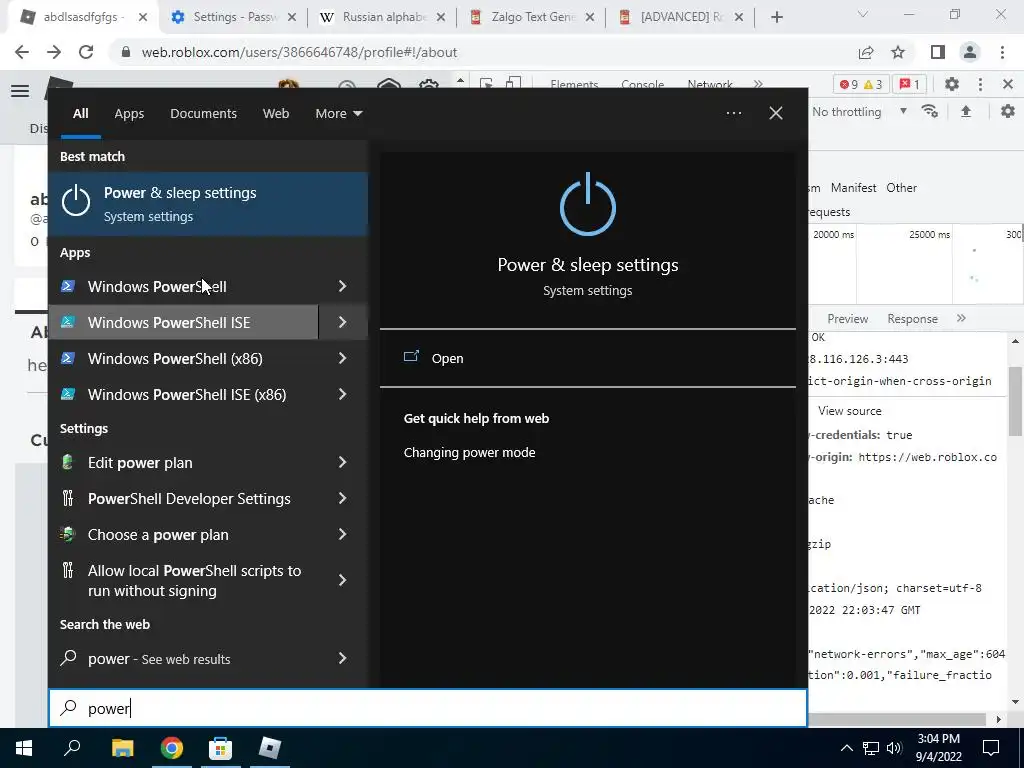Open Changing power mode help link

(470, 453)
